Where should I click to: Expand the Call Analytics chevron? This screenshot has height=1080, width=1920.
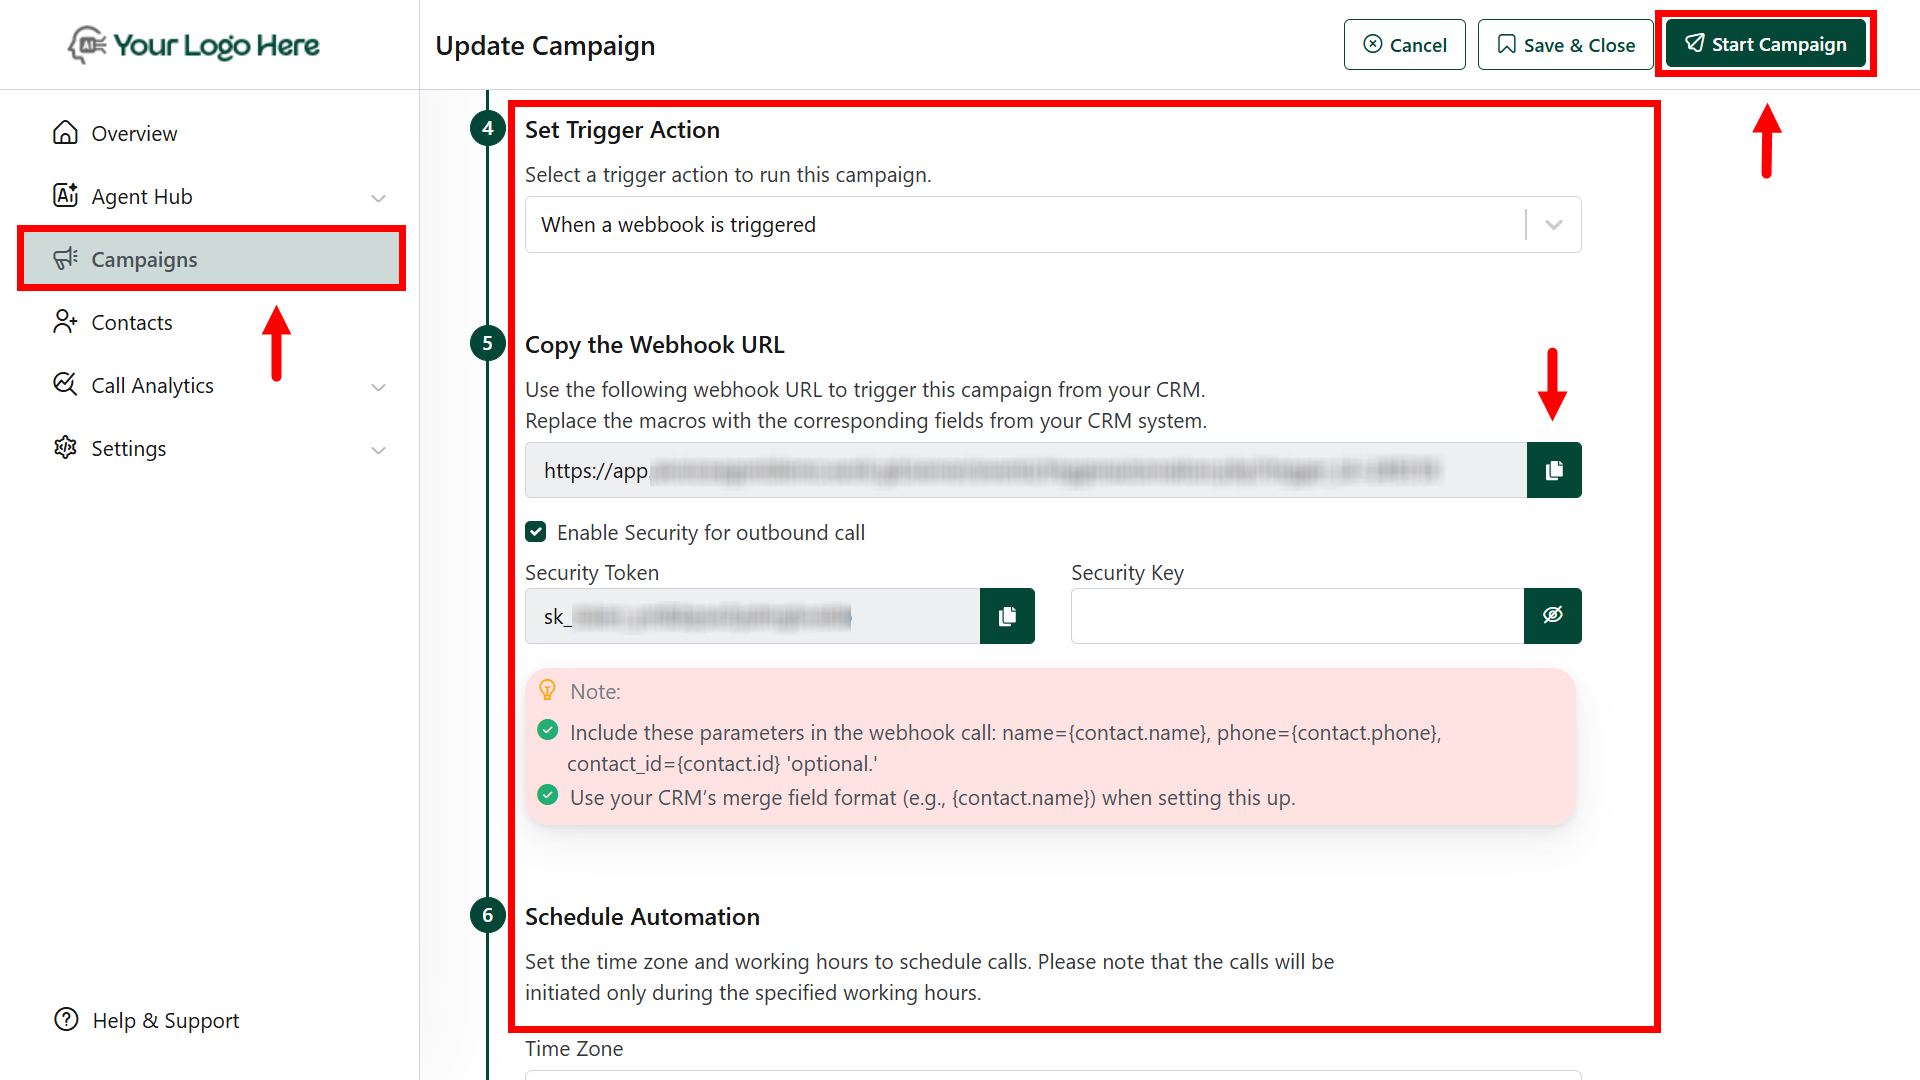378,387
